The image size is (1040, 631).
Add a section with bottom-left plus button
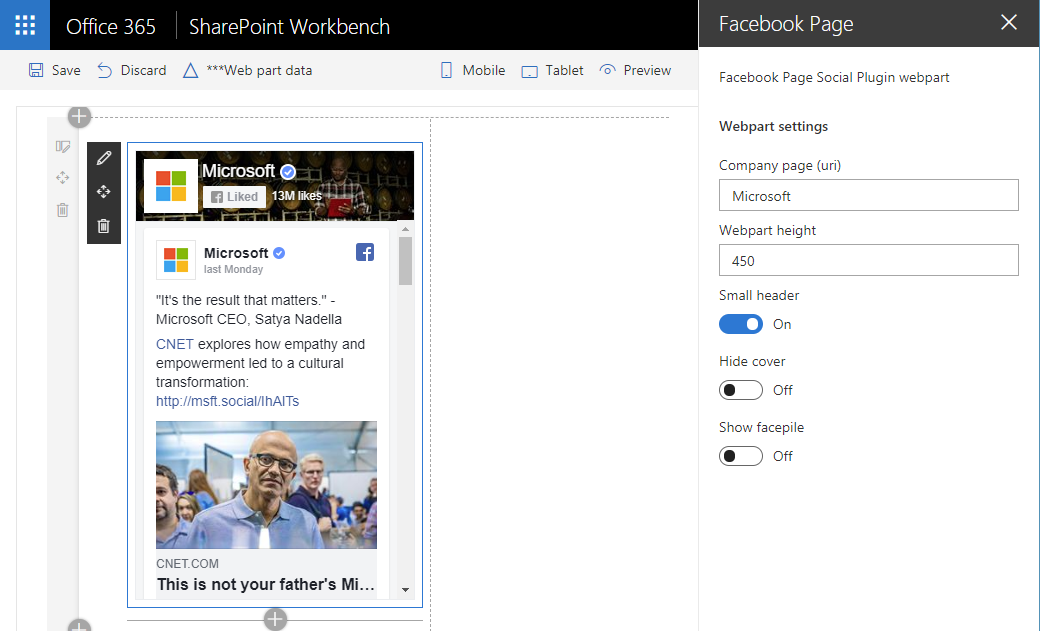pyautogui.click(x=79, y=625)
